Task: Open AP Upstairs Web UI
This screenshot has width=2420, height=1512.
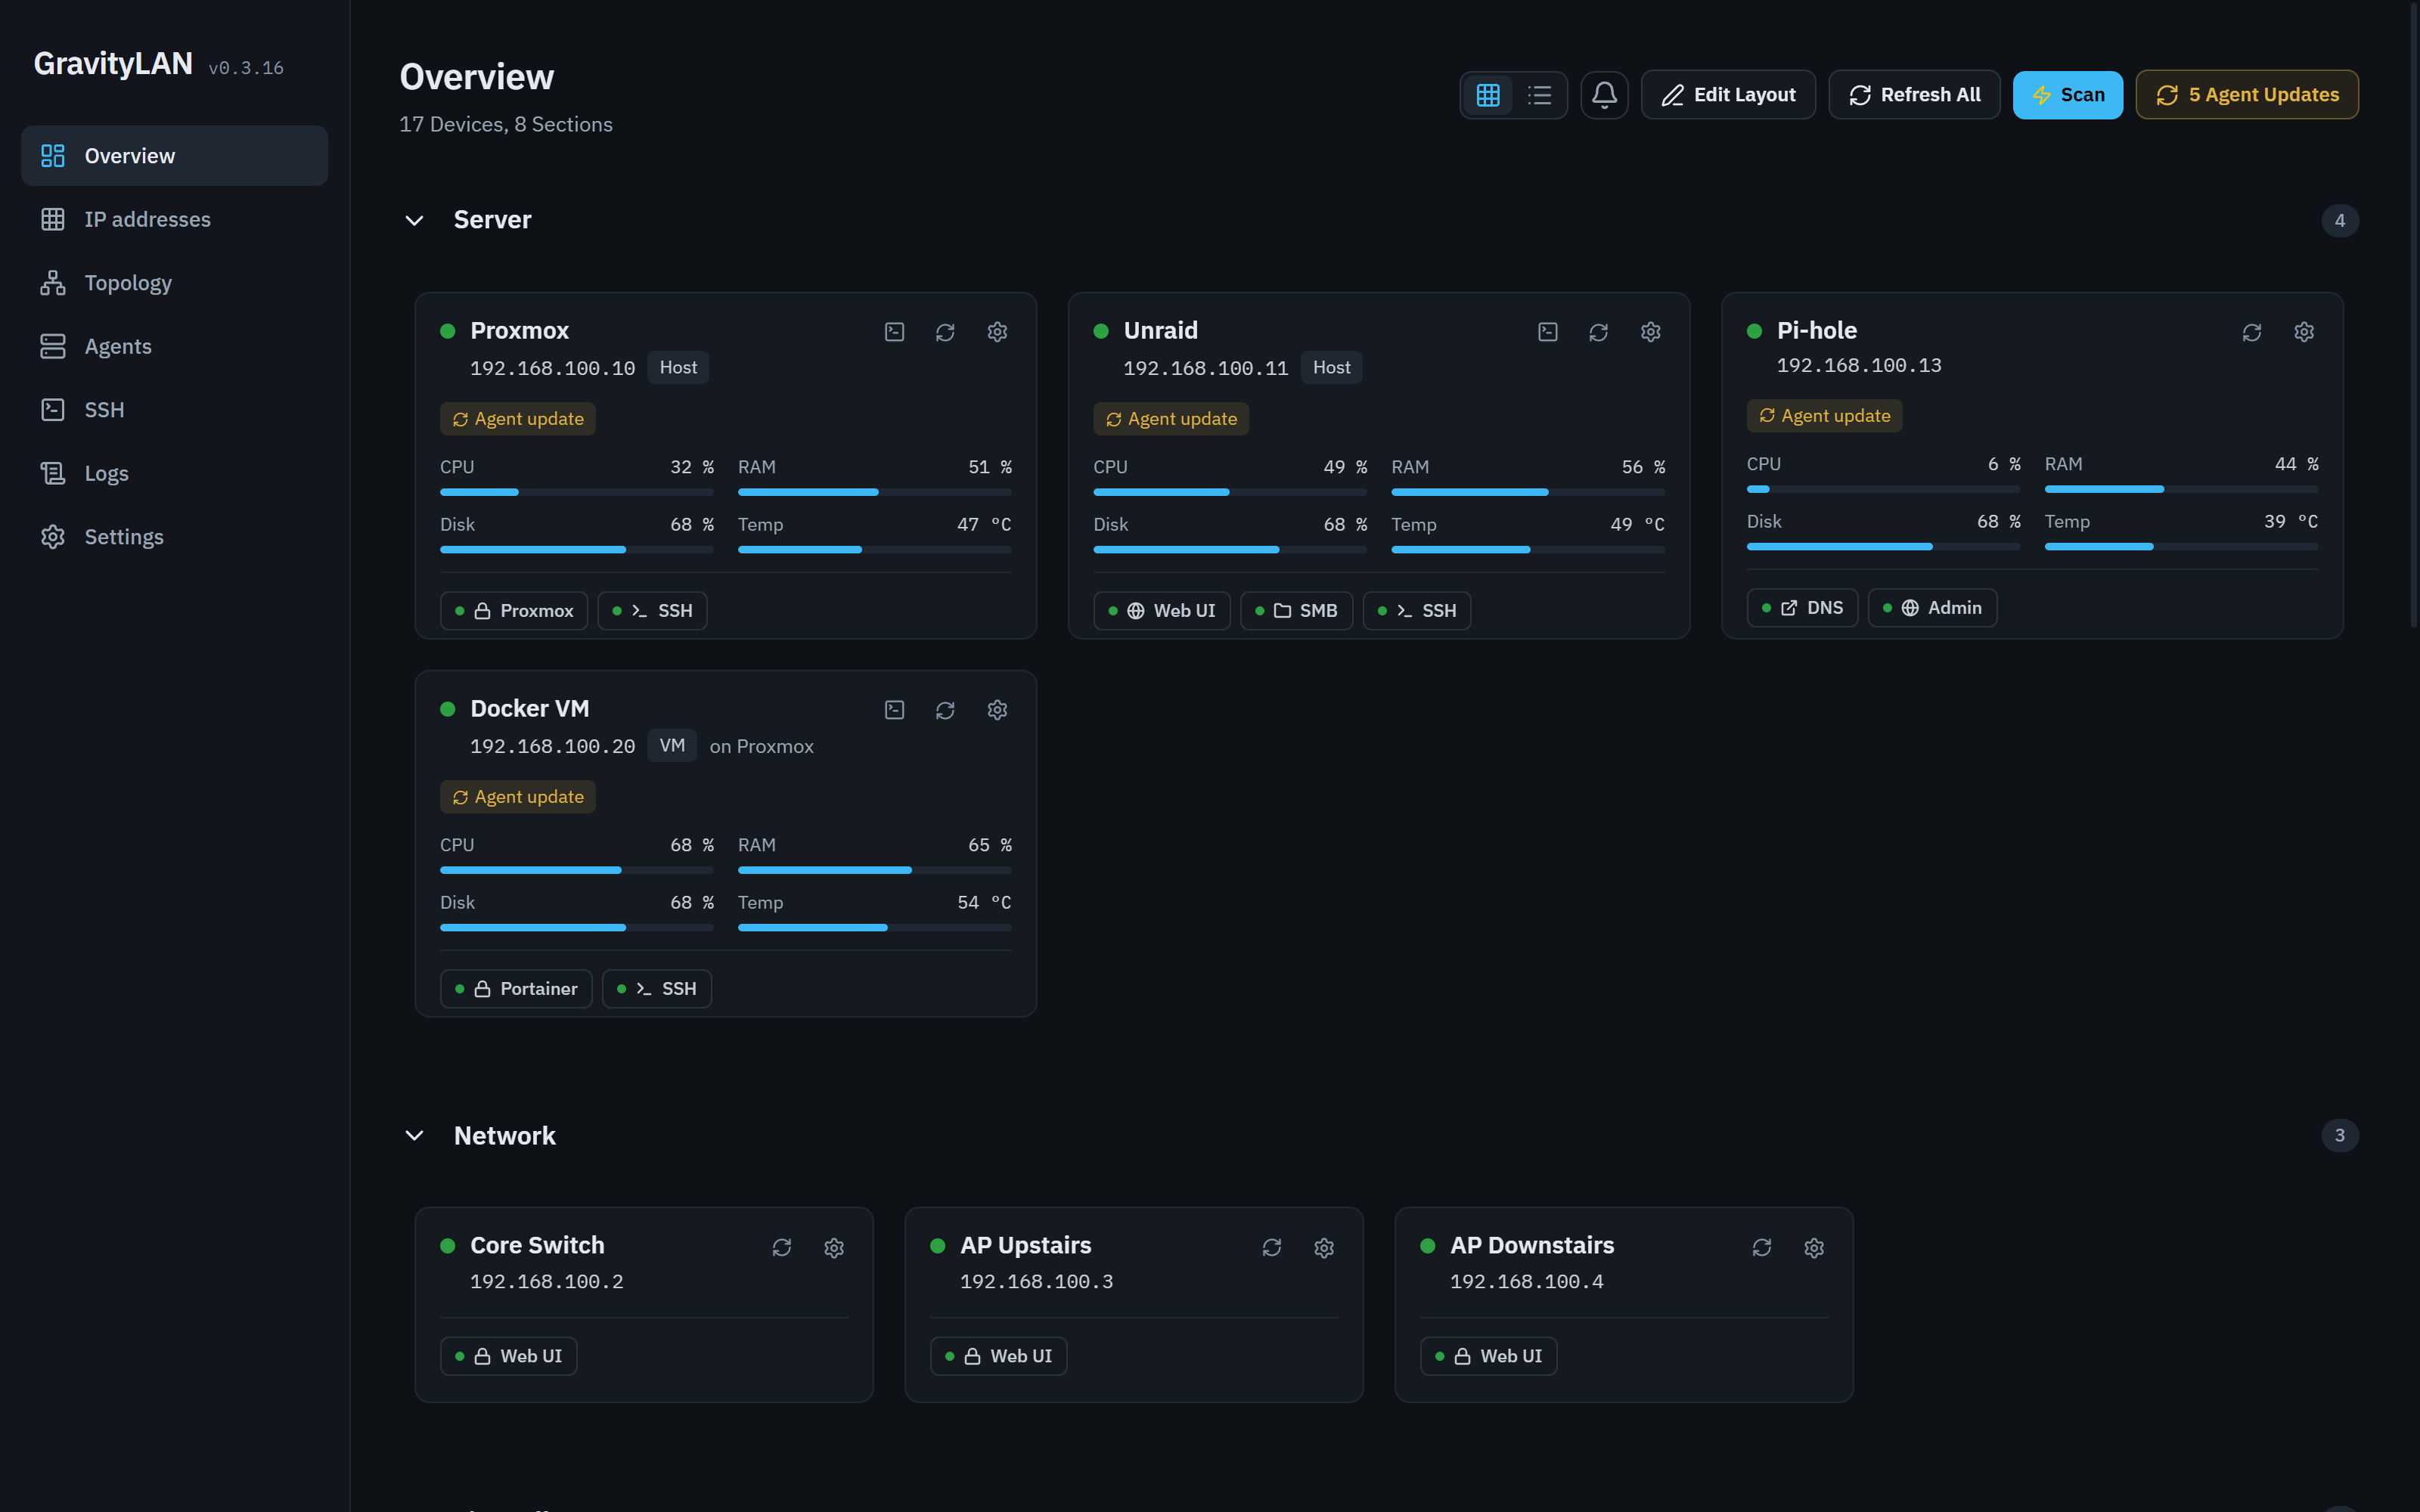Action: (998, 1357)
